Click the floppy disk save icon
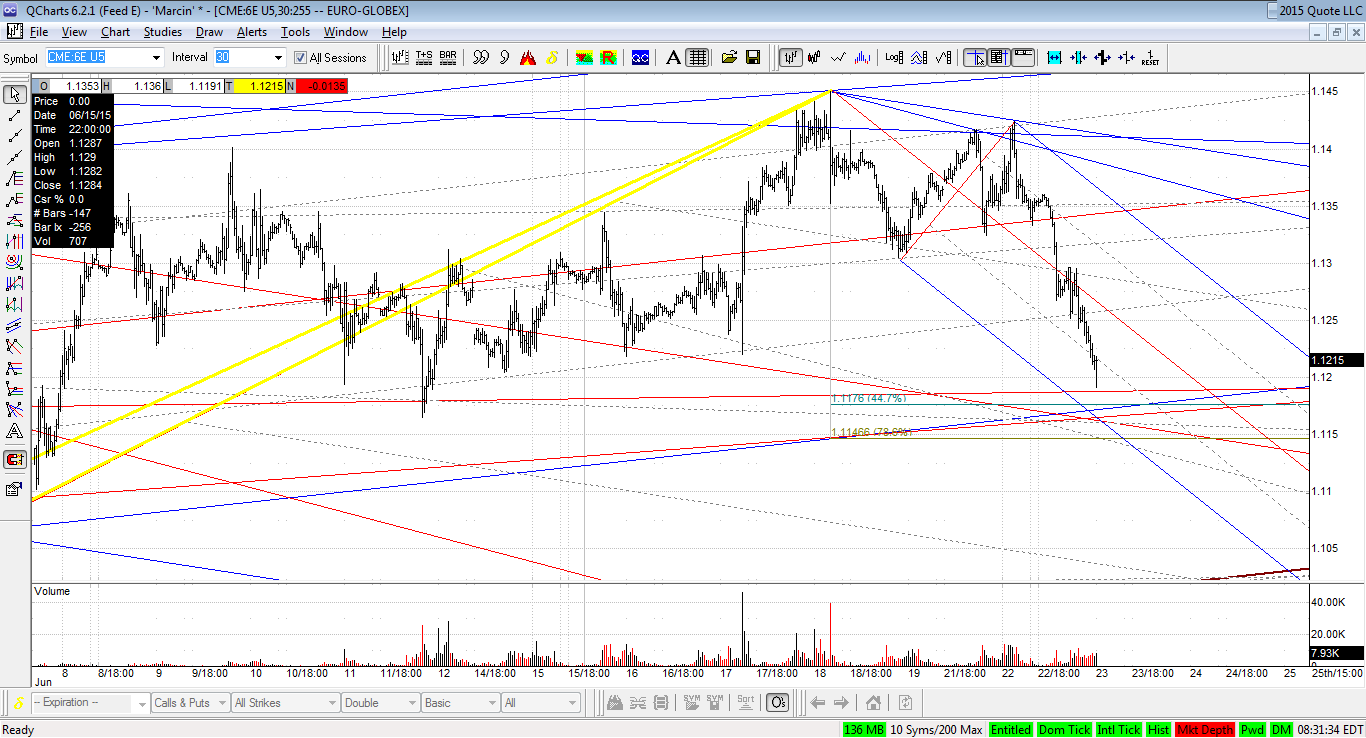Image resolution: width=1366 pixels, height=738 pixels. click(753, 57)
